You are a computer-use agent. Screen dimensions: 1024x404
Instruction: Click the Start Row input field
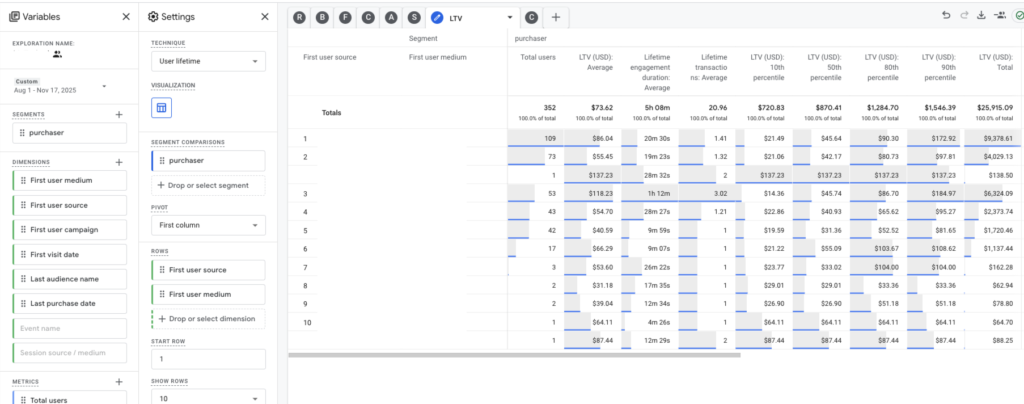(208, 359)
